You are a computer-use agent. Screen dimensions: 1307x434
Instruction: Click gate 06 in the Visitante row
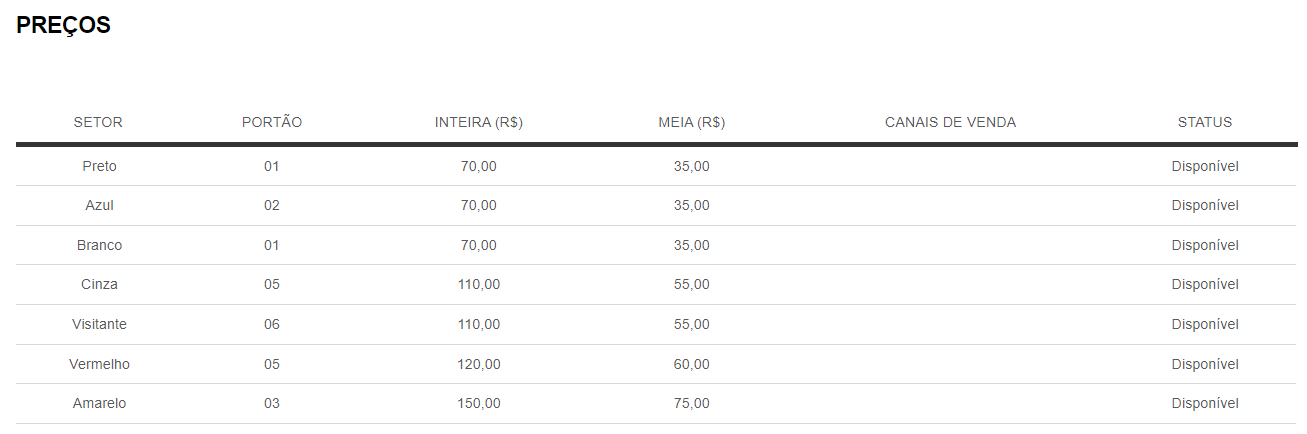272,324
